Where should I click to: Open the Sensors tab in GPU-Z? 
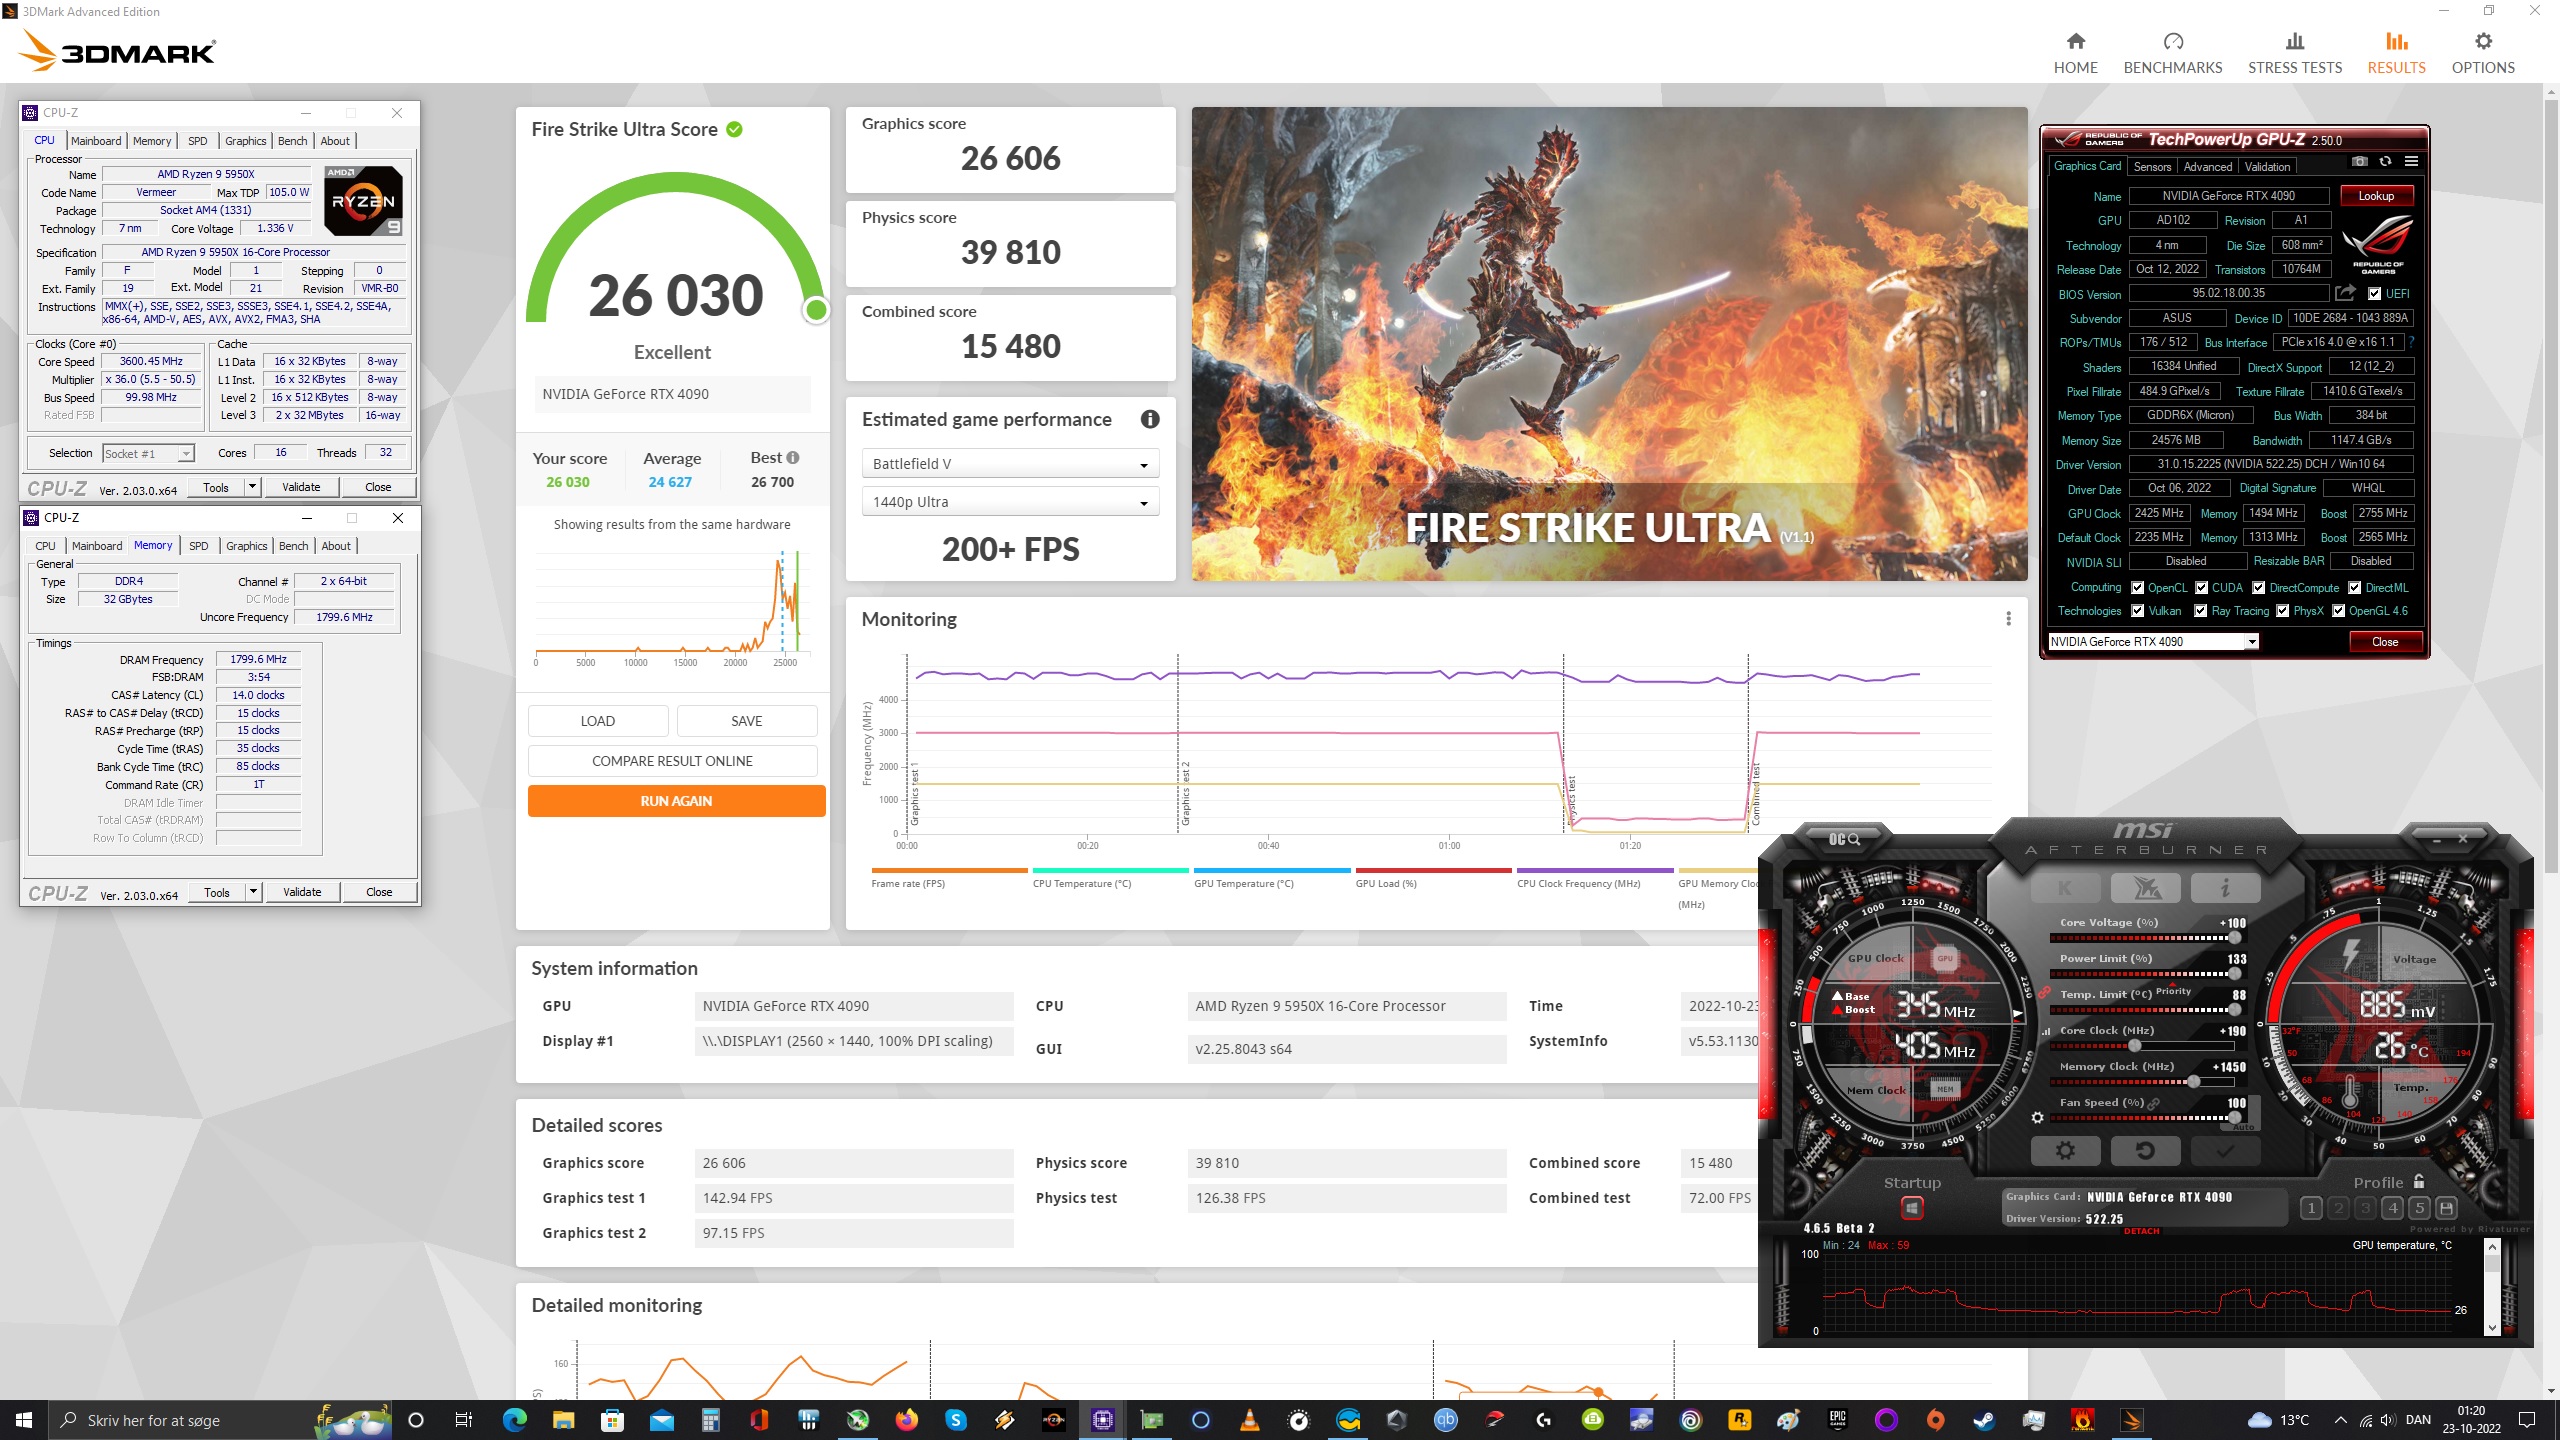[2152, 167]
